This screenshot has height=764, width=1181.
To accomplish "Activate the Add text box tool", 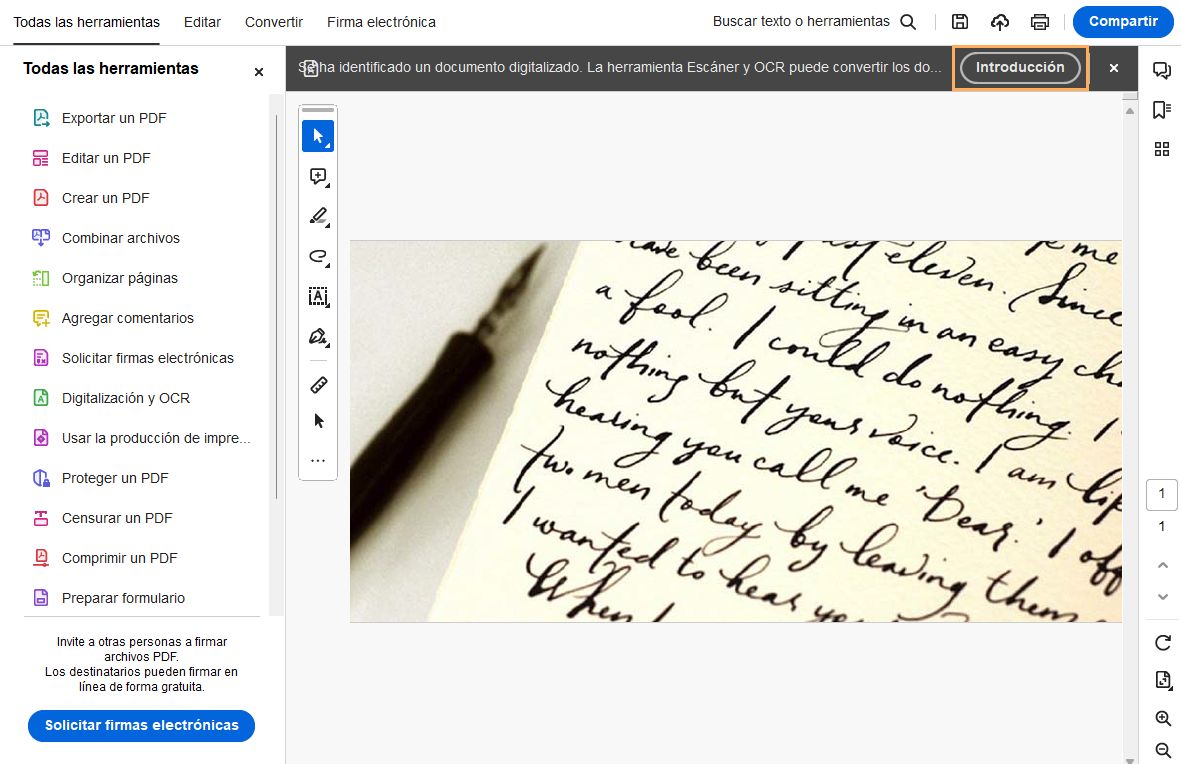I will coord(318,297).
